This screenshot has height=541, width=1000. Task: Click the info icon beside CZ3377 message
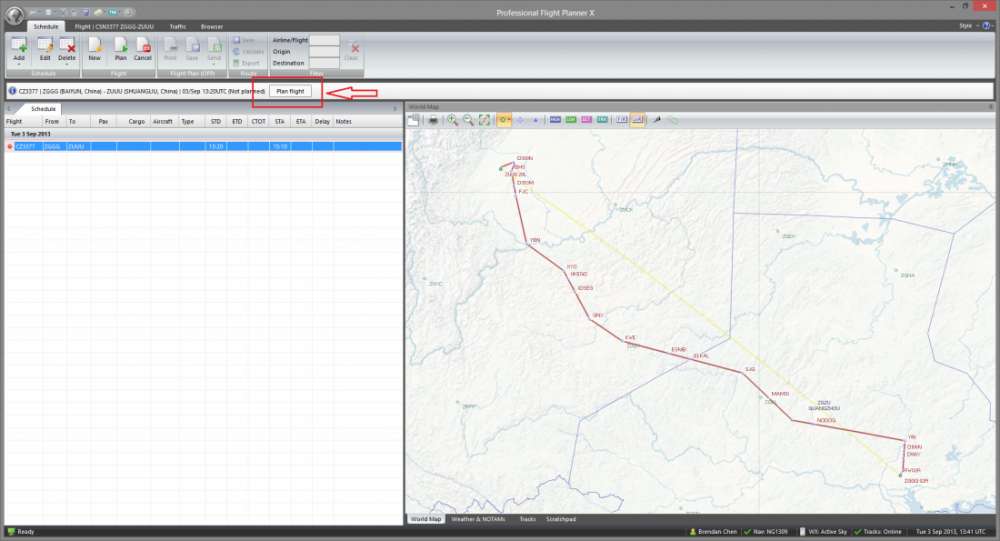[x=12, y=91]
